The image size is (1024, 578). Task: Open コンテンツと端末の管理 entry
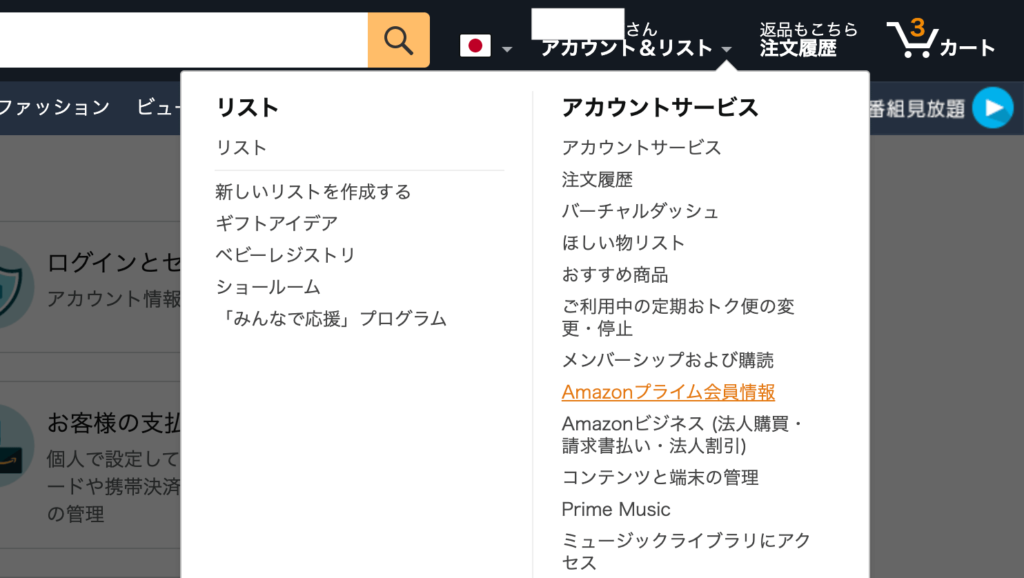click(x=660, y=477)
